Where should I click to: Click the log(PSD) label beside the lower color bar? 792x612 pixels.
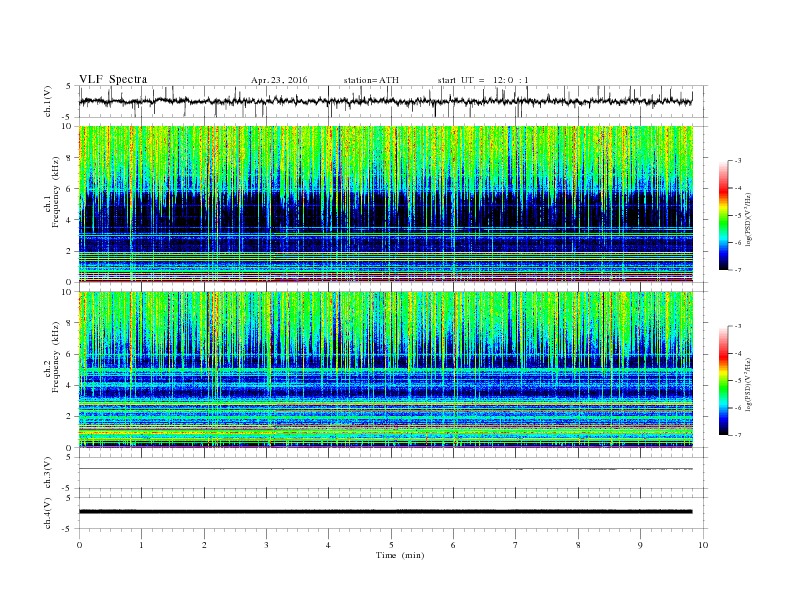tap(749, 384)
